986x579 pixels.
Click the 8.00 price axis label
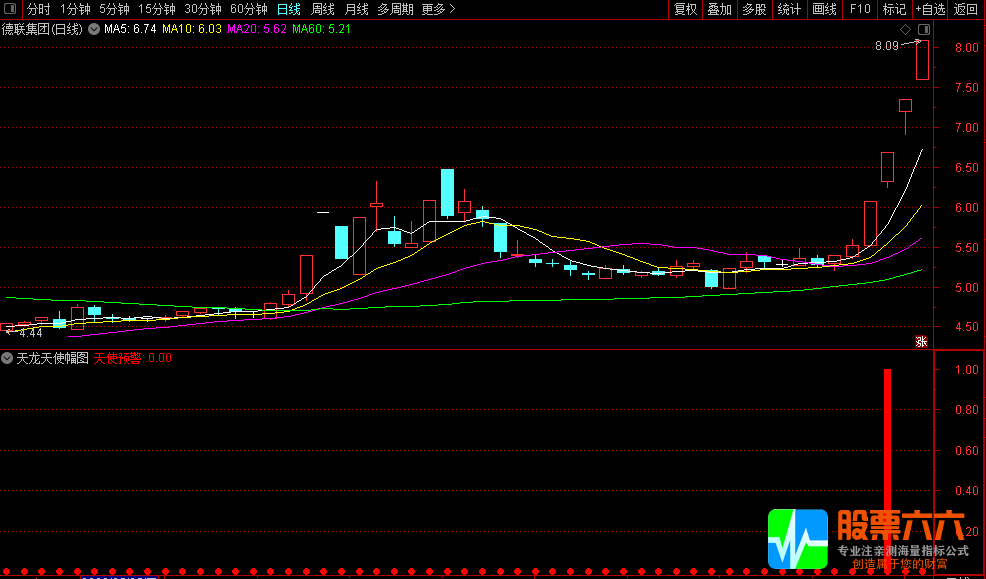tap(967, 48)
